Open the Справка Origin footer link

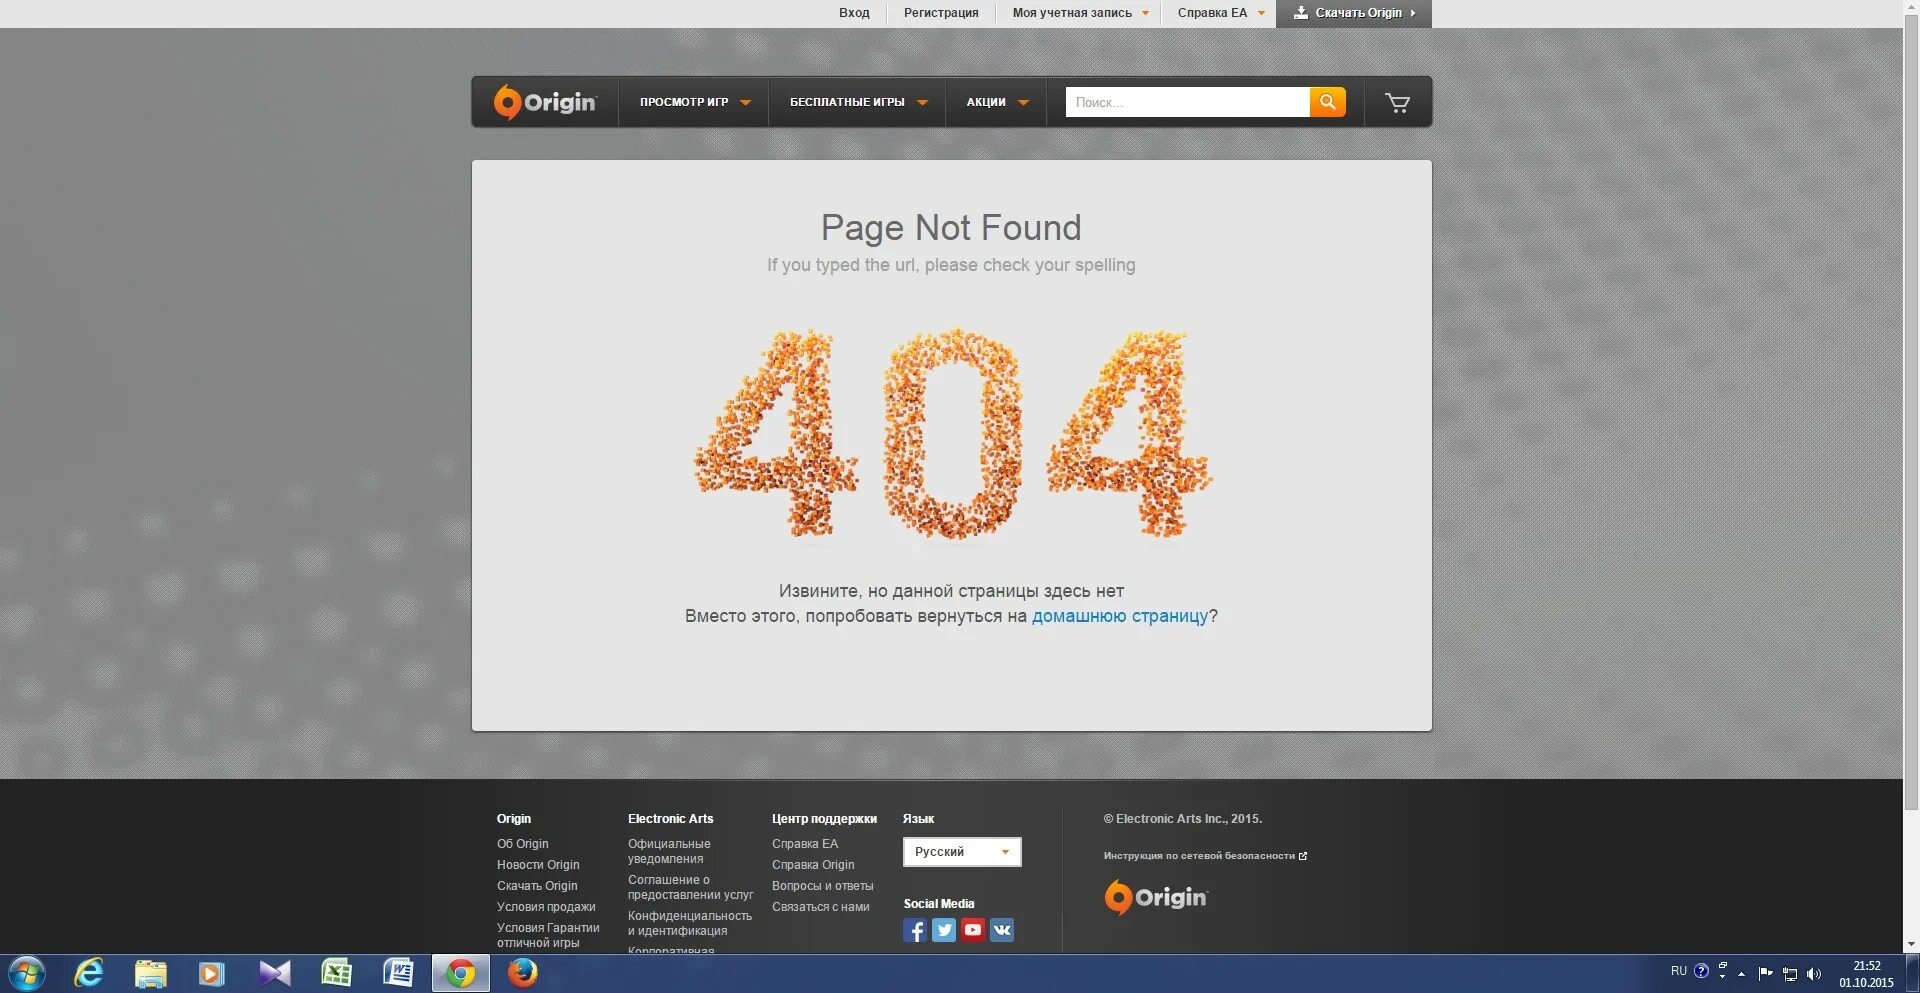pos(813,865)
